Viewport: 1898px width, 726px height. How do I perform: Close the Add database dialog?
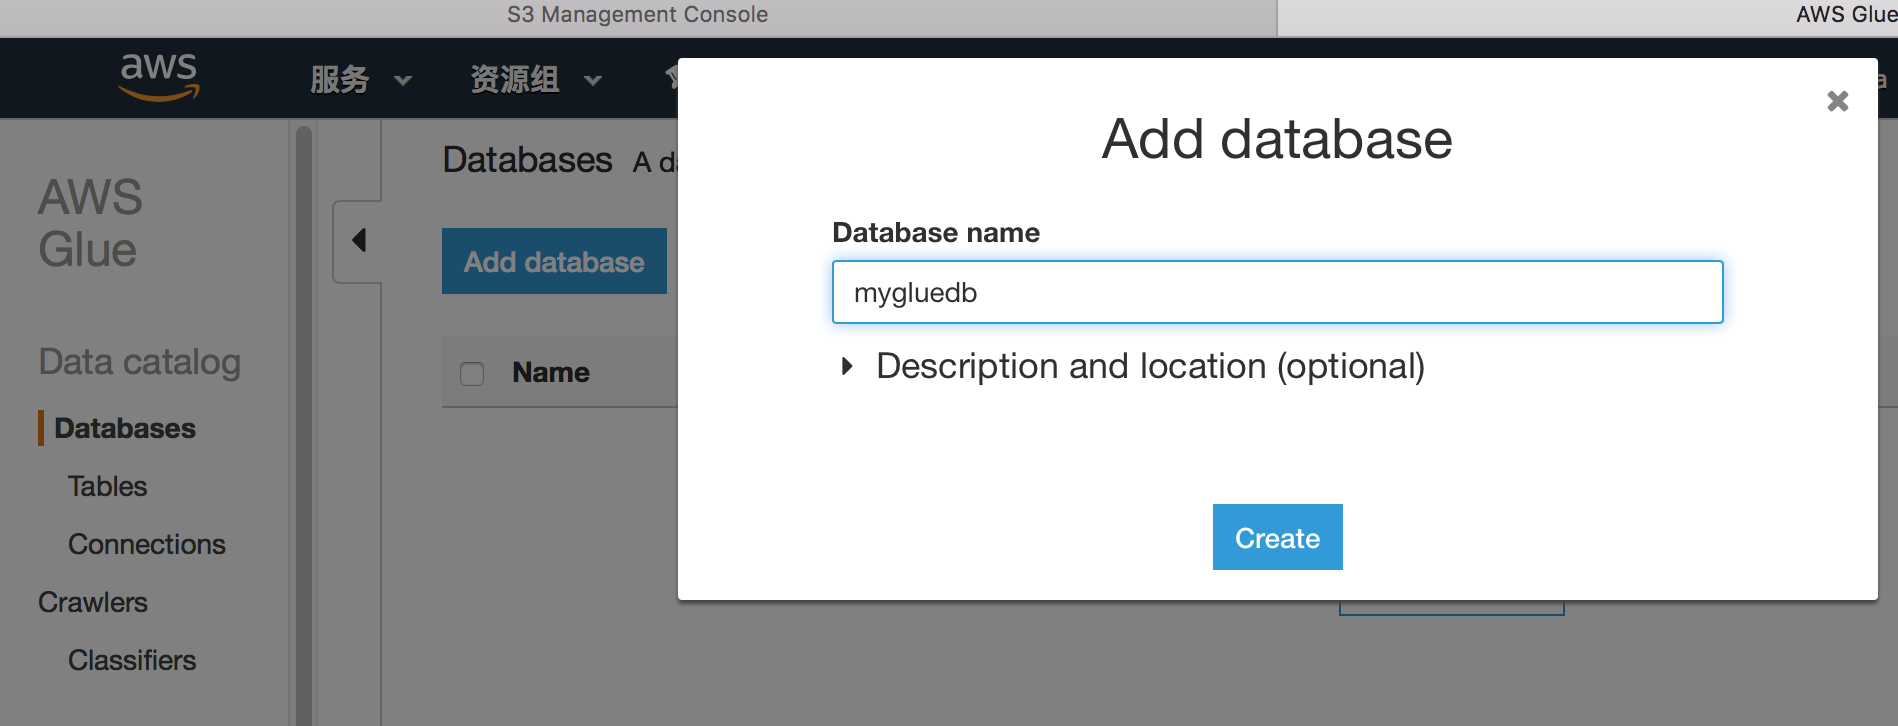tap(1837, 101)
